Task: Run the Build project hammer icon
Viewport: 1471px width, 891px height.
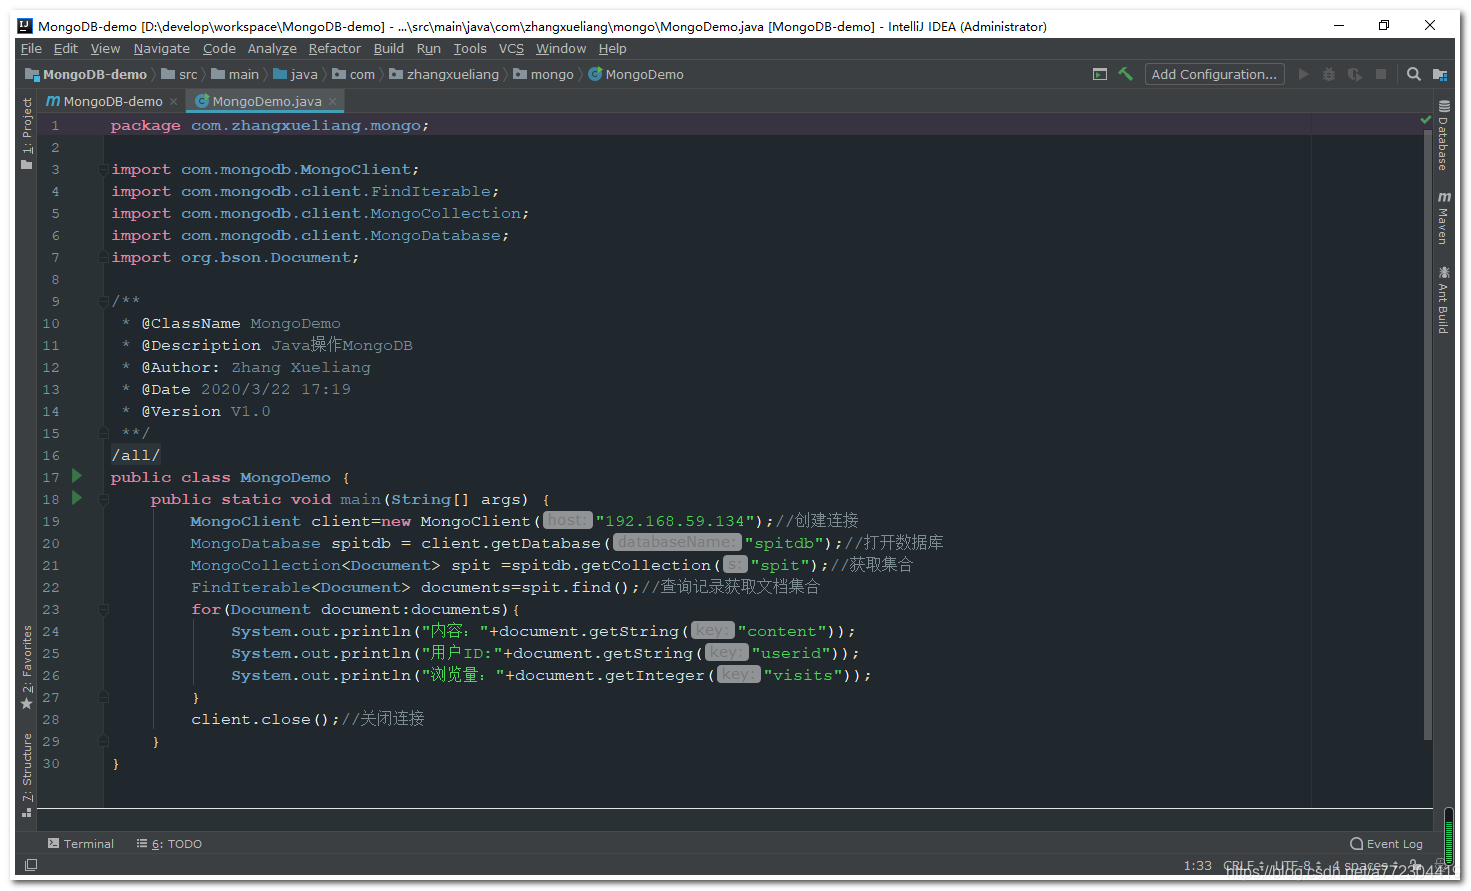Action: 1125,73
